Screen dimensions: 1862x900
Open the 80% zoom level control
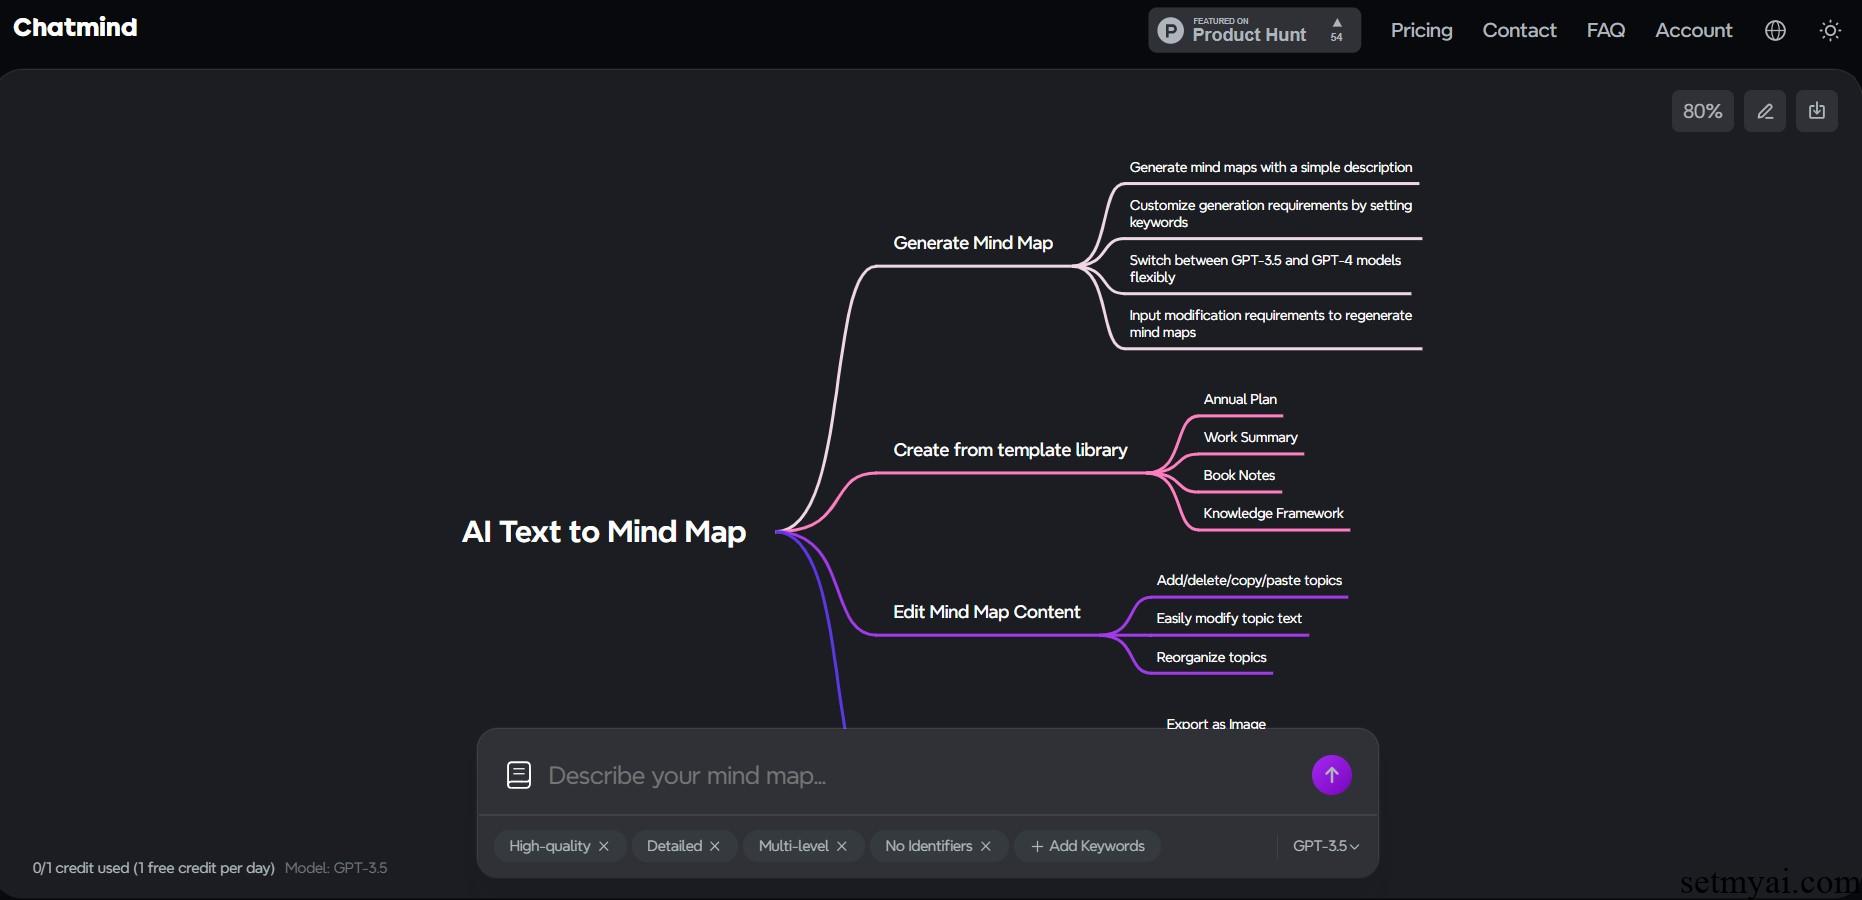[x=1702, y=111]
